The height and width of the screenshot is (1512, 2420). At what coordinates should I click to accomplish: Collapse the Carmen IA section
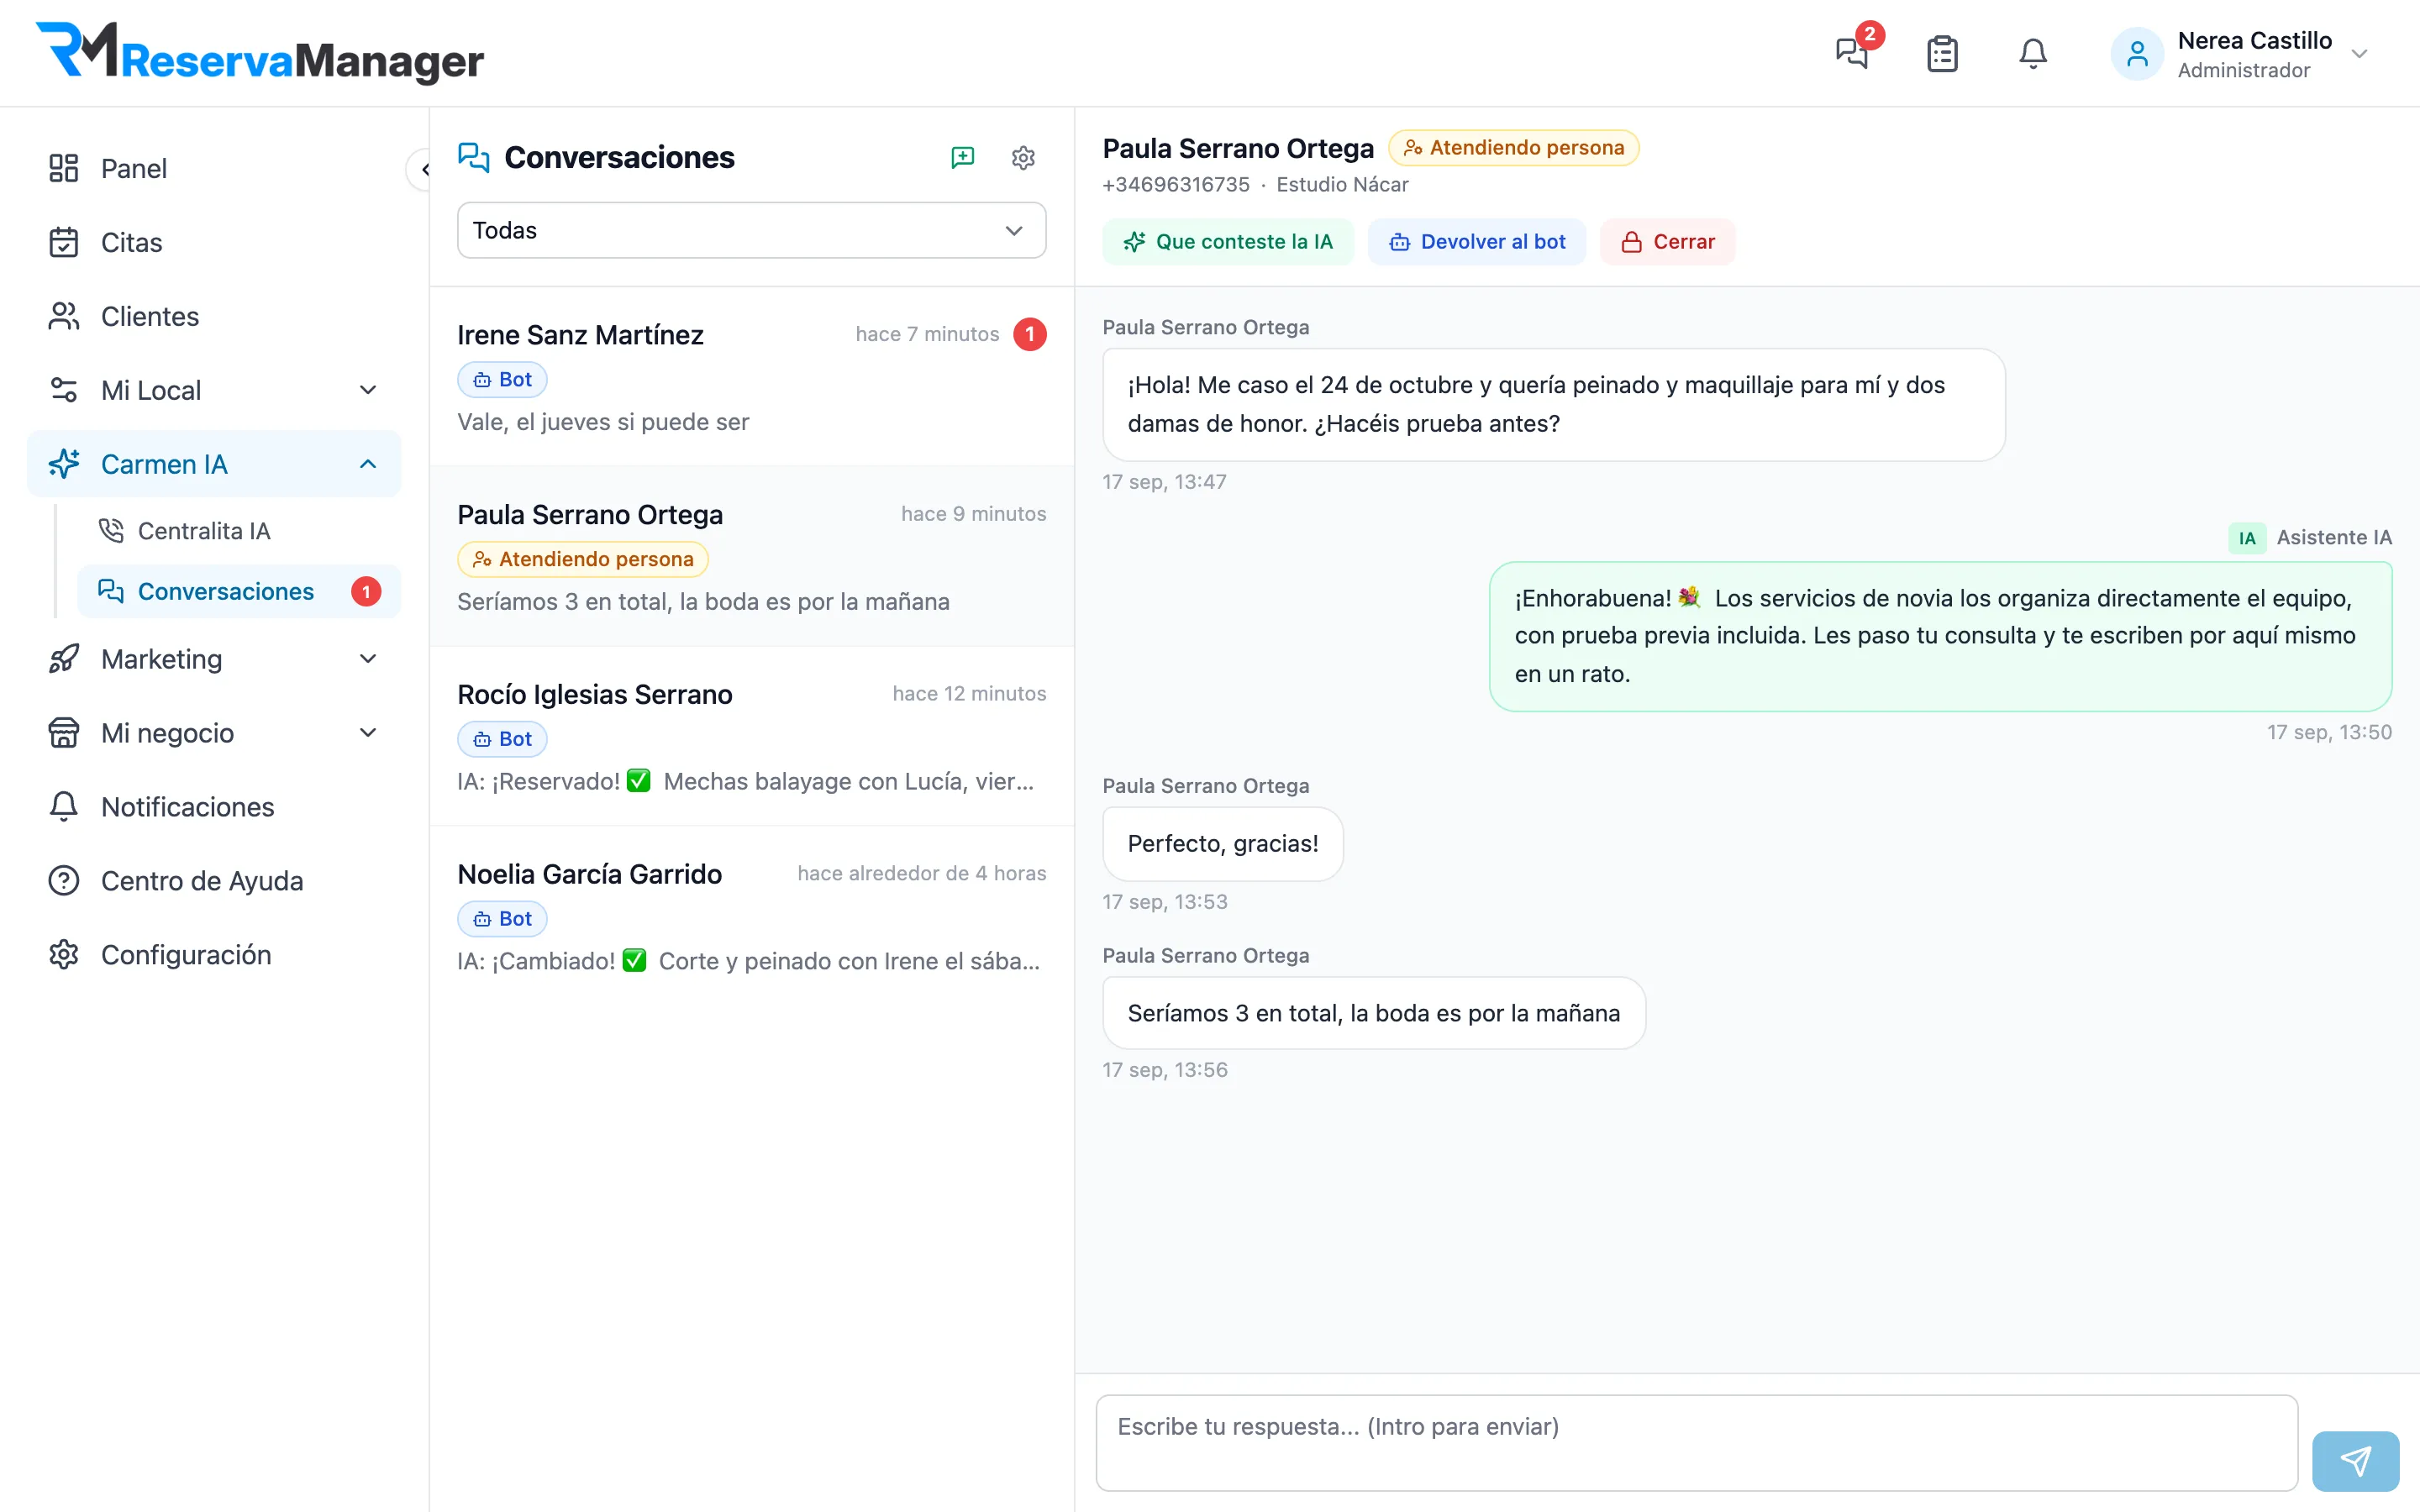coord(214,464)
